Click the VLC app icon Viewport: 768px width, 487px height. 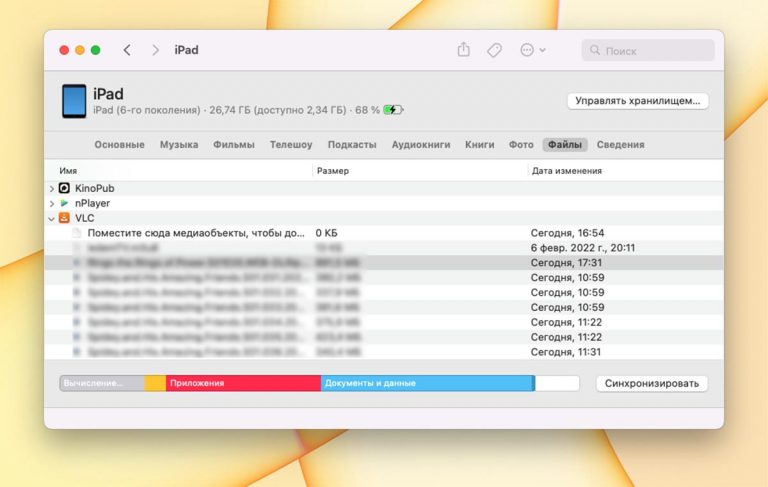point(65,218)
